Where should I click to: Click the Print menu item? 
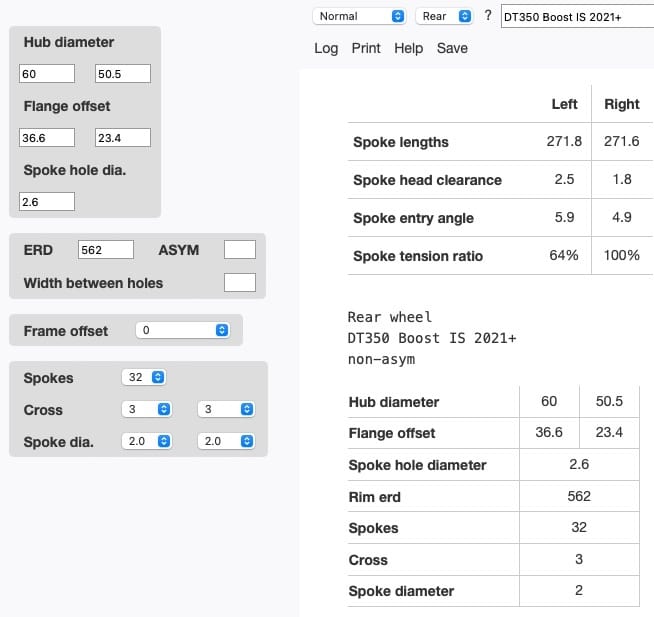(366, 48)
